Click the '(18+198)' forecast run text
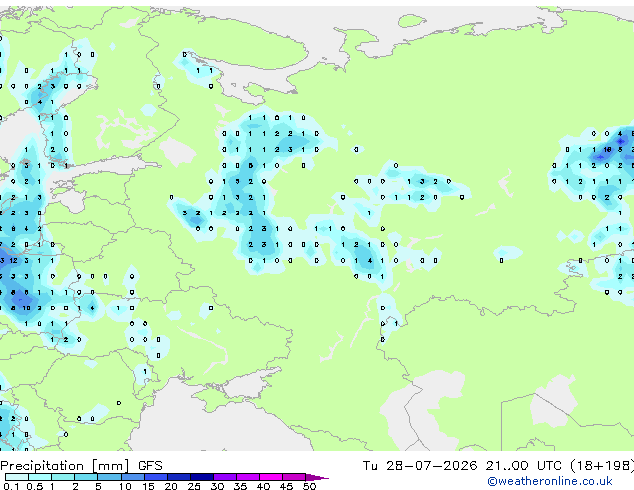The height and width of the screenshot is (490, 634). 602,466
